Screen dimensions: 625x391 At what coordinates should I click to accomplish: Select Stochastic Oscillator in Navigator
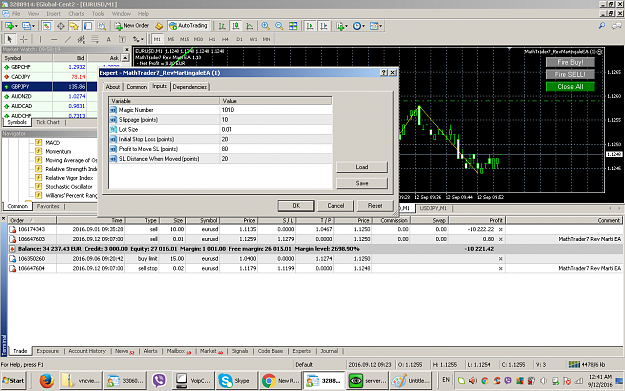click(x=69, y=187)
